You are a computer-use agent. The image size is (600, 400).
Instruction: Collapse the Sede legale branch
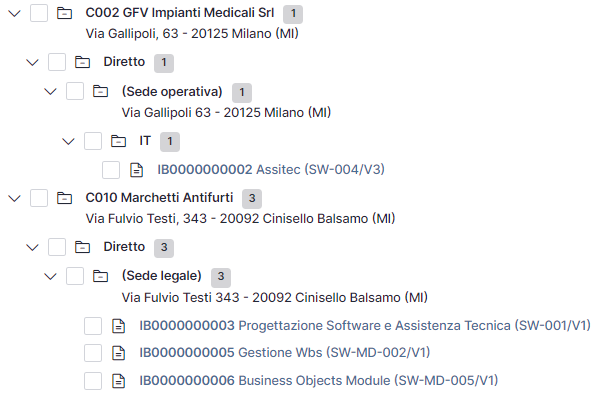pos(51,276)
